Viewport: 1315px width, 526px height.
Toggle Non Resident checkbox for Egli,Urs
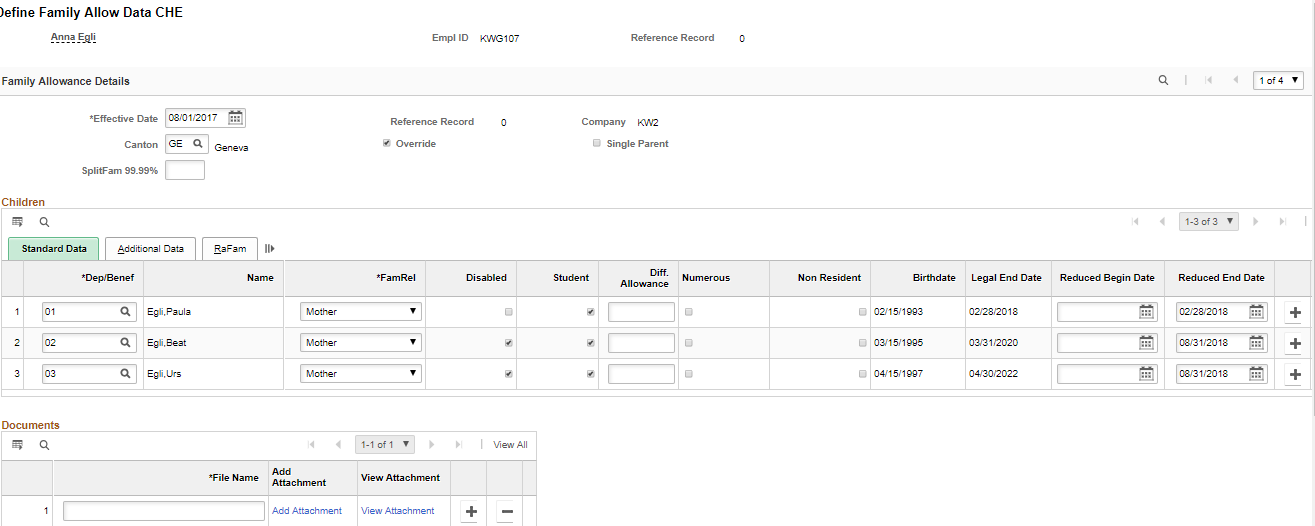click(x=863, y=374)
